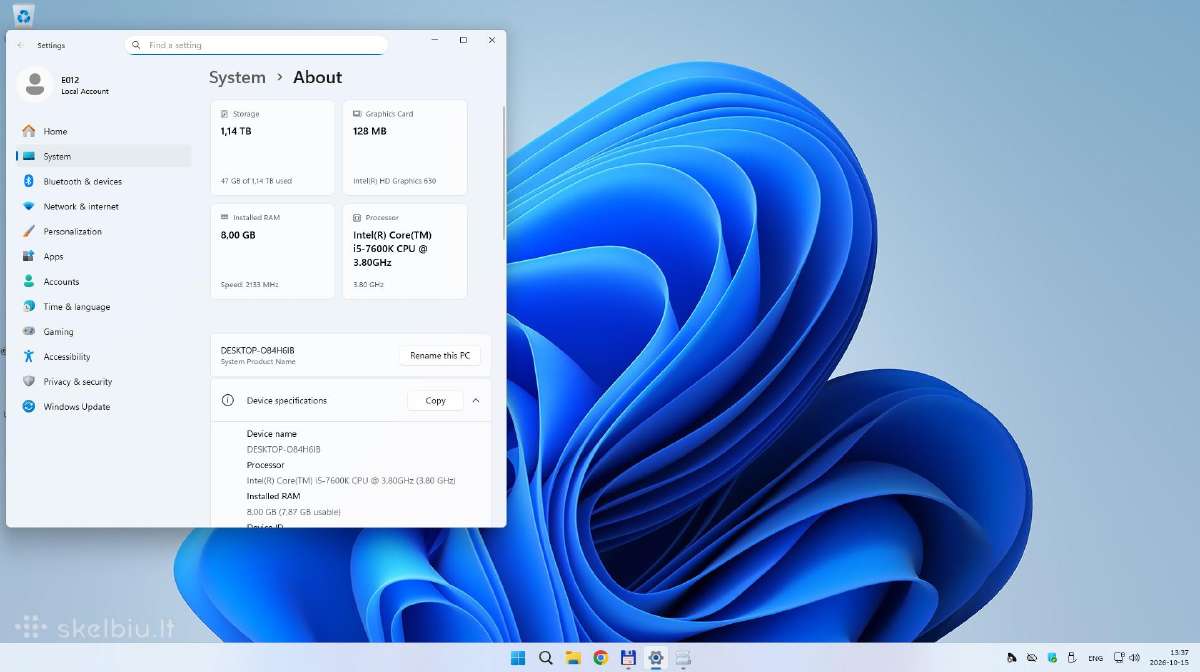Open the Accounts settings page

click(104, 281)
